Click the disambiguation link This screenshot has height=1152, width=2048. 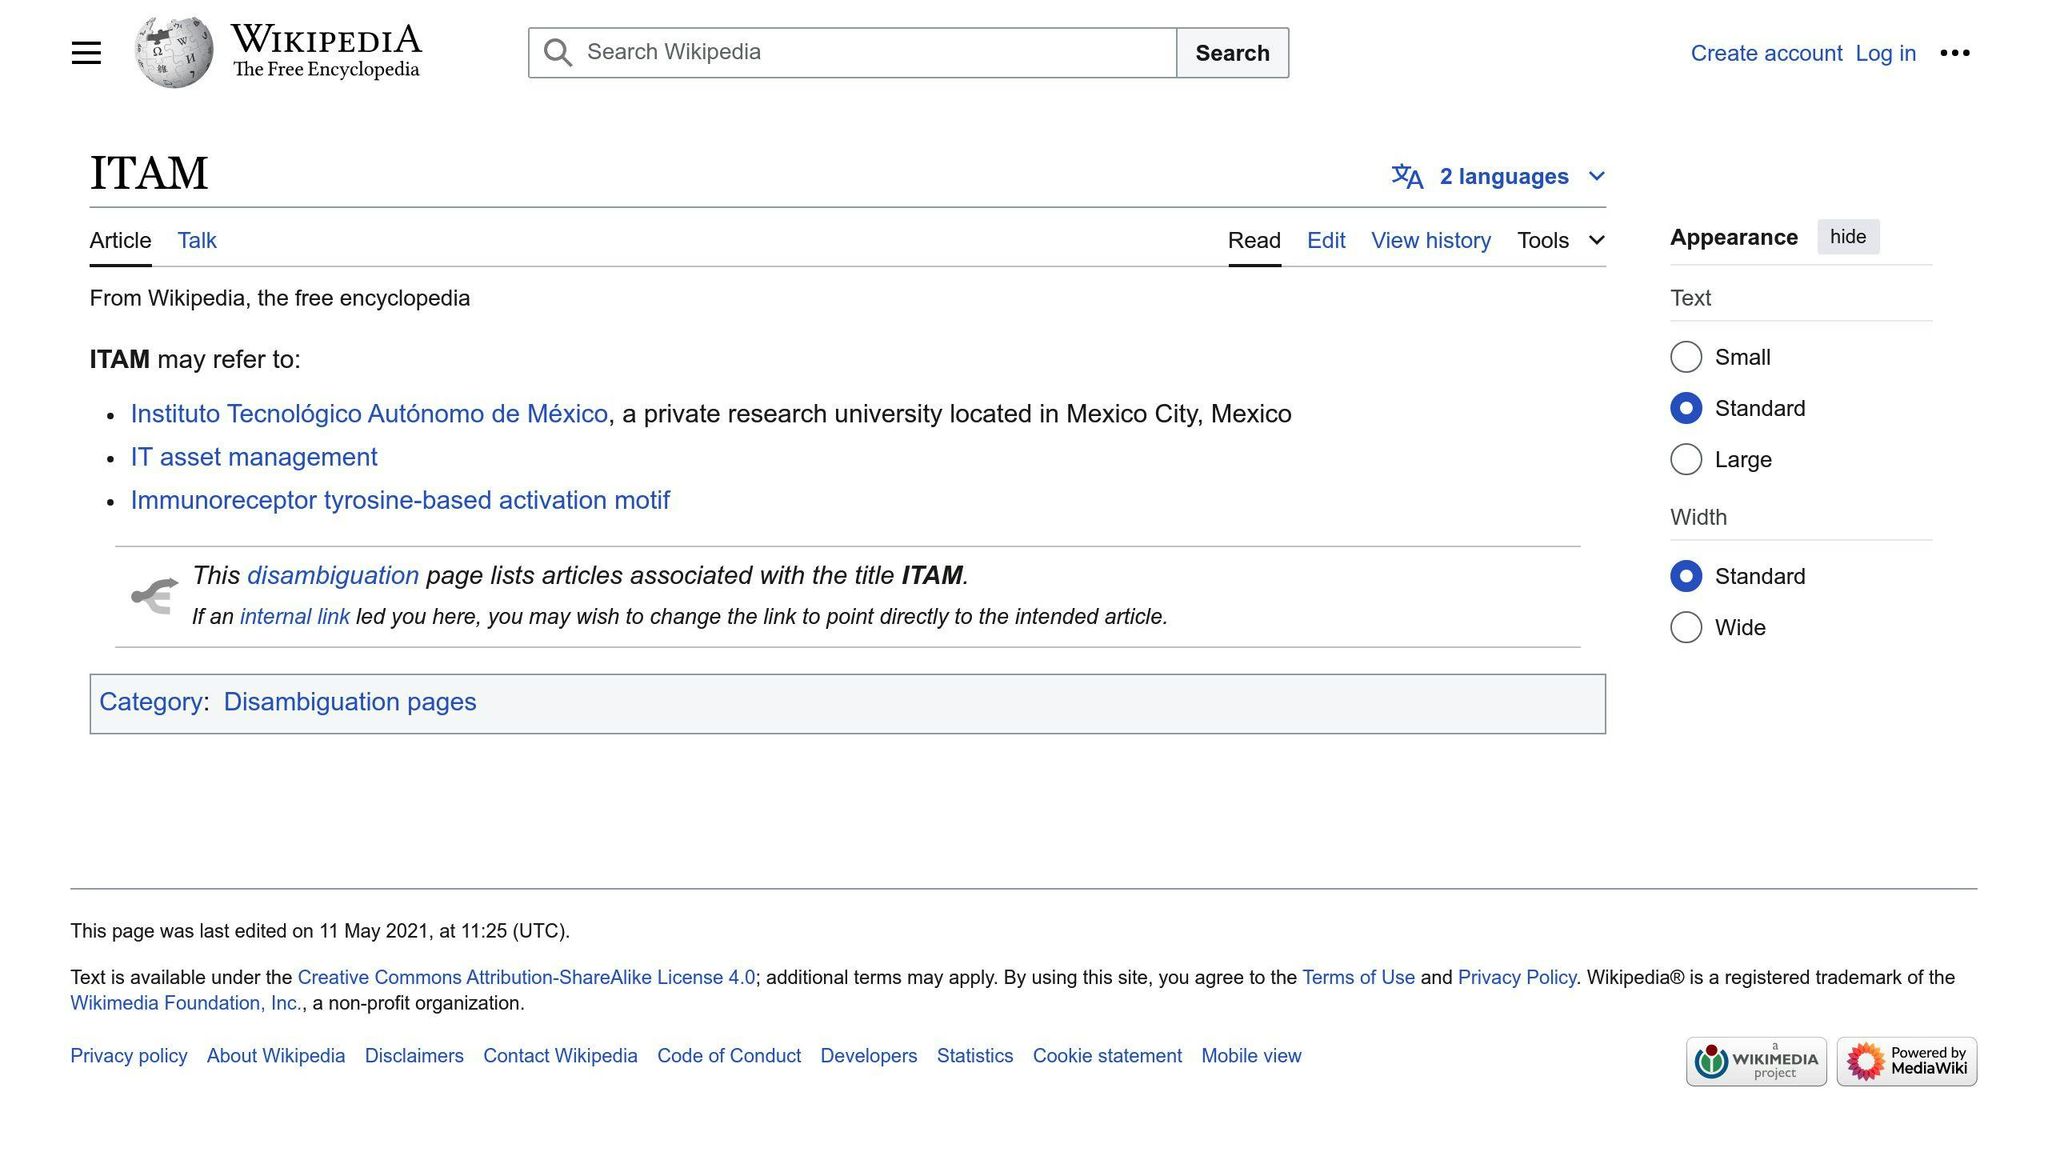pyautogui.click(x=333, y=576)
